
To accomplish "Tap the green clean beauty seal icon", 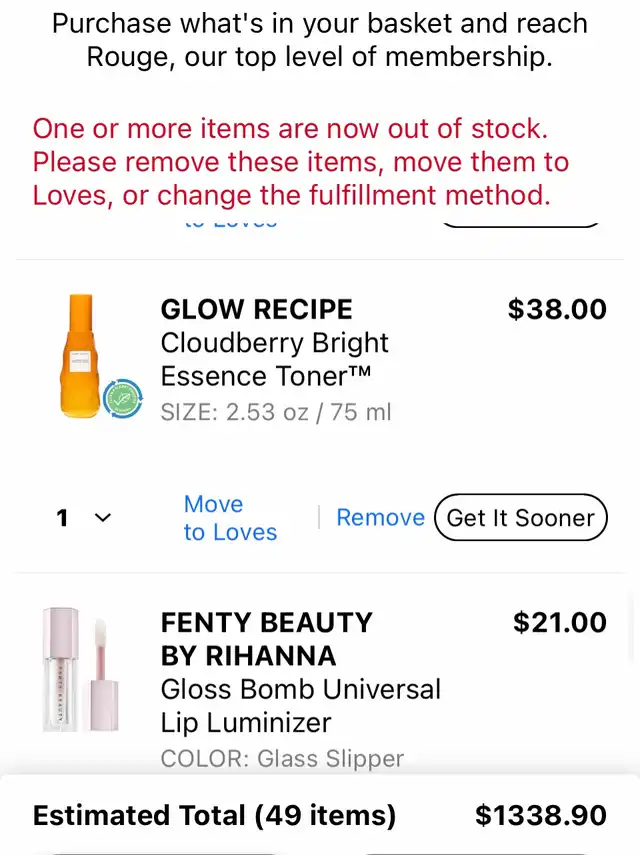I will (123, 399).
